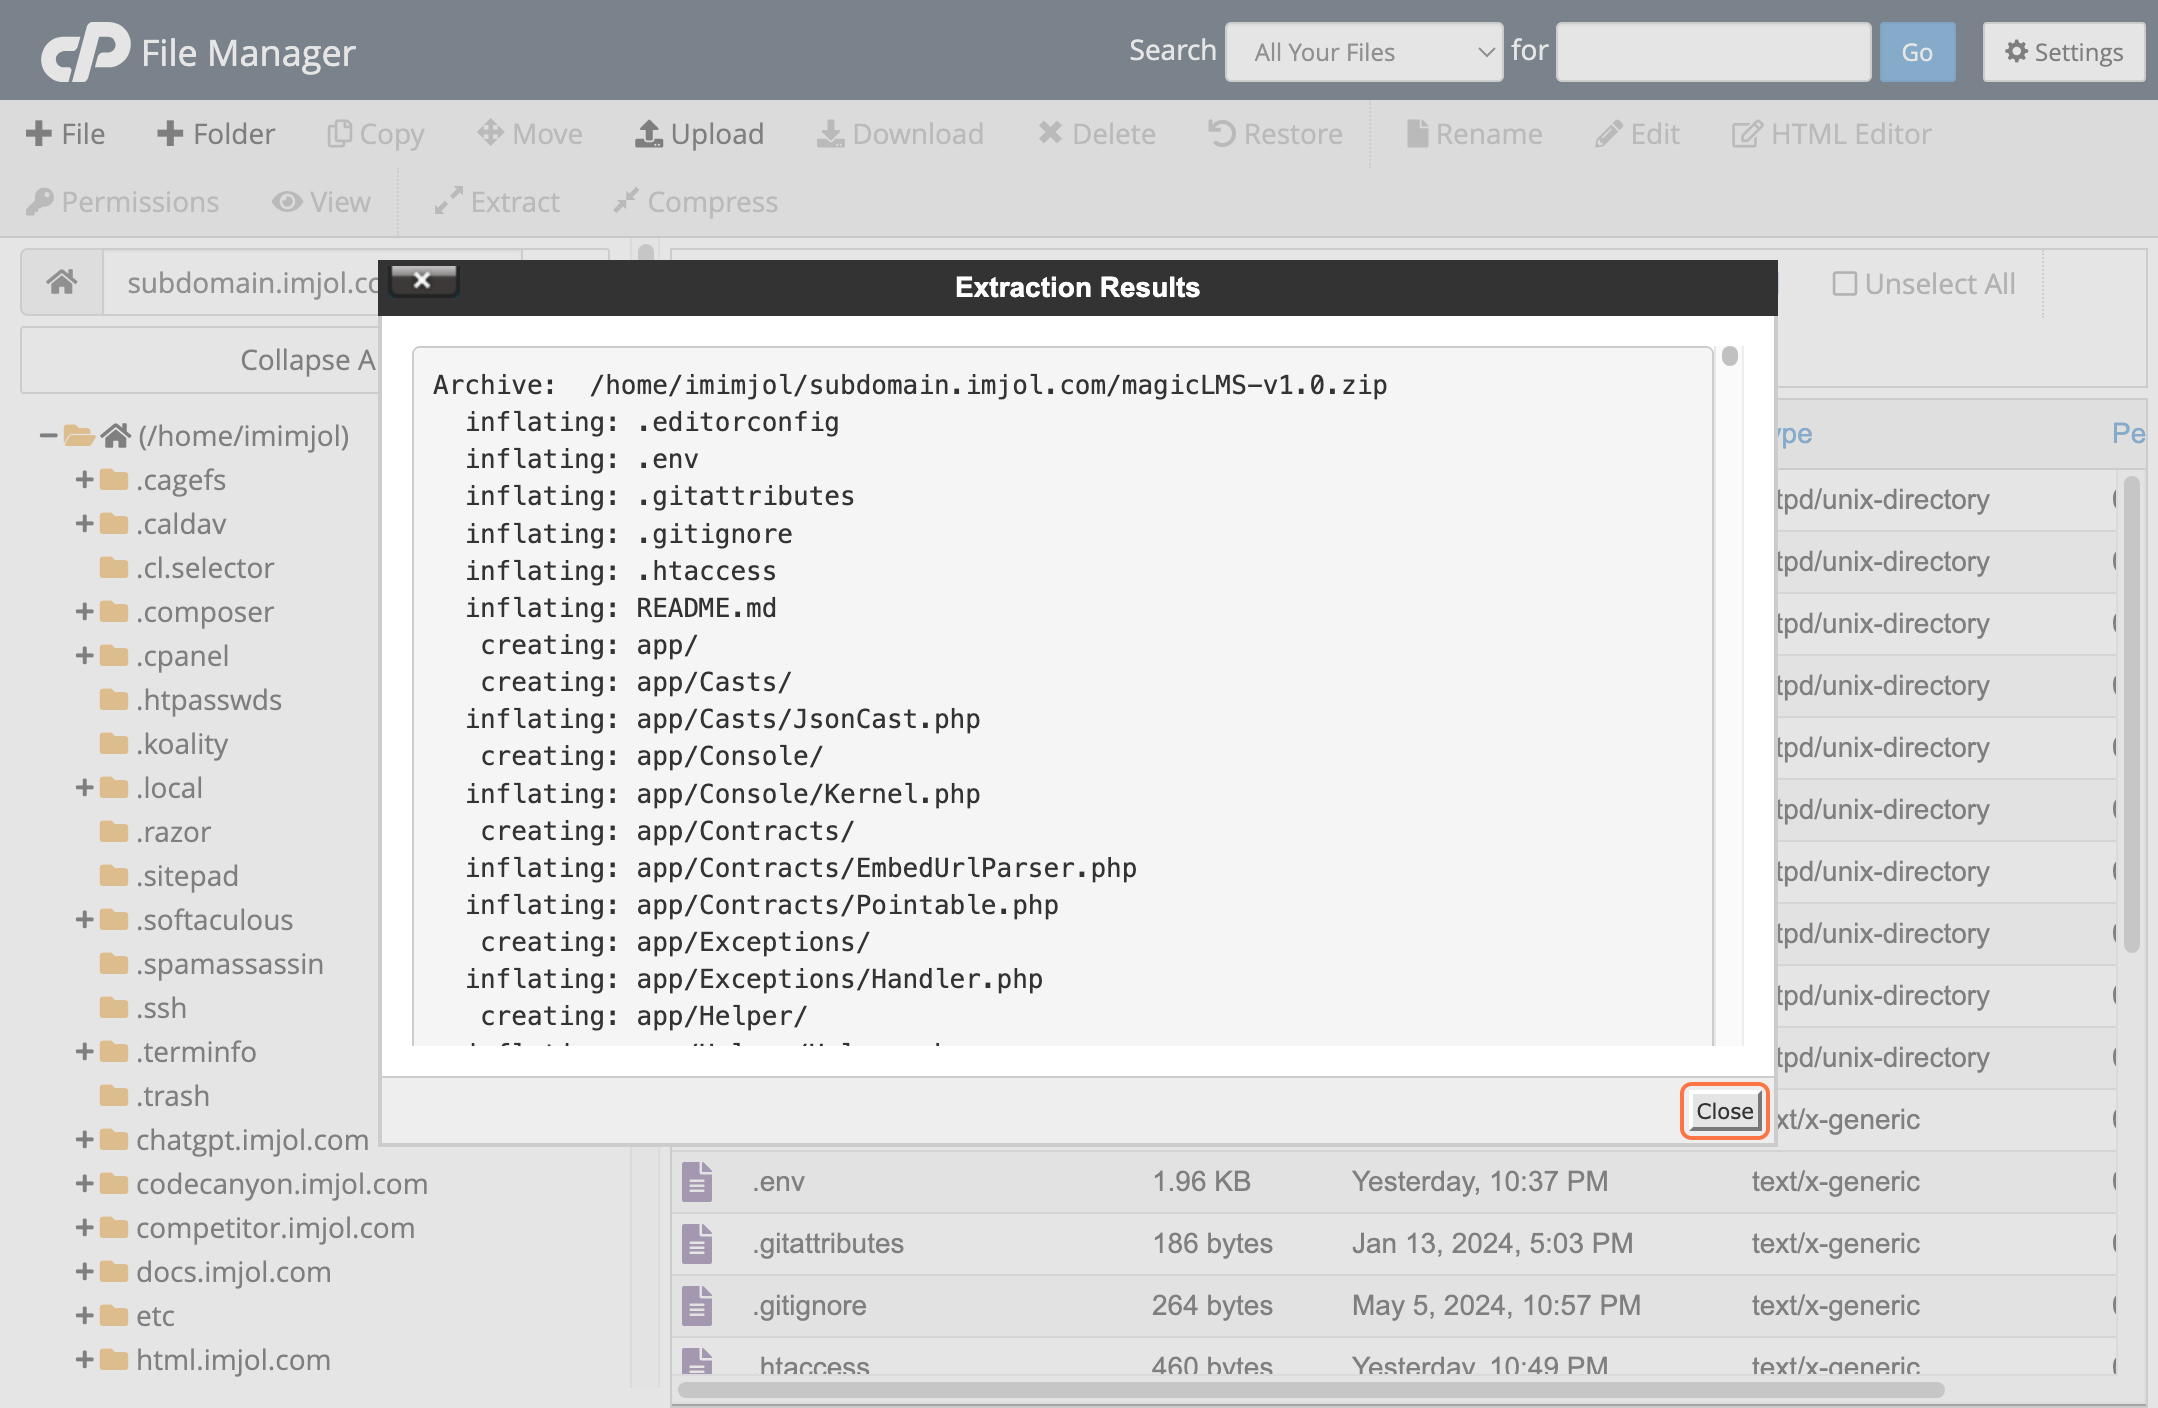Click the '264 bytes' size cell
The height and width of the screenshot is (1408, 2158).
pyautogui.click(x=1212, y=1305)
